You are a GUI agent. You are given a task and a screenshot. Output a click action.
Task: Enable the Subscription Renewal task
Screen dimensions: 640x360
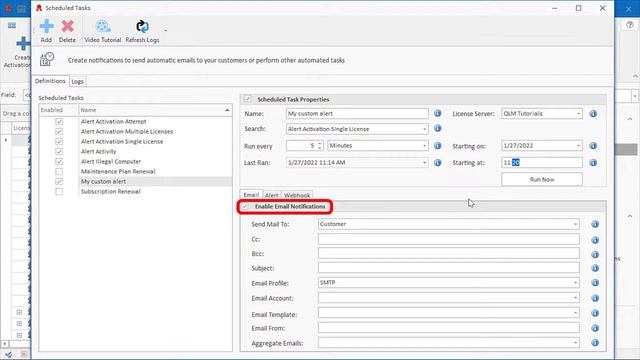pyautogui.click(x=59, y=191)
